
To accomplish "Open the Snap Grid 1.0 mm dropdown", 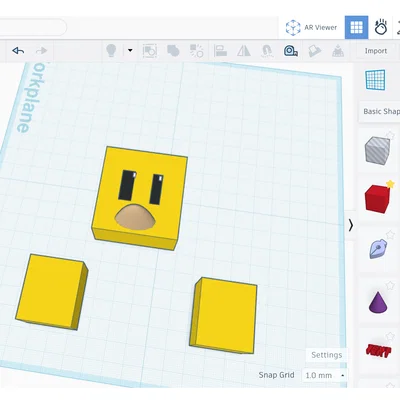I will pyautogui.click(x=324, y=375).
